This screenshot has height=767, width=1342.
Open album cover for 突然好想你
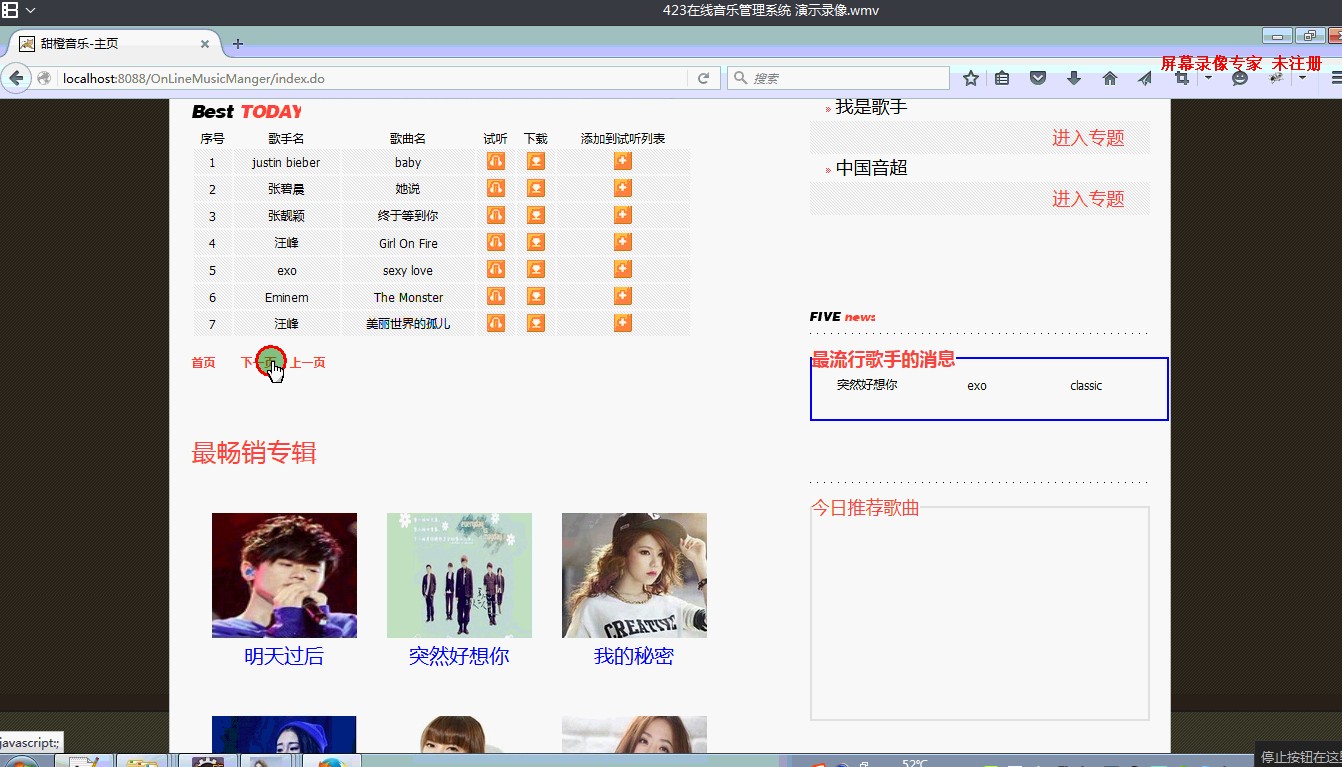459,575
